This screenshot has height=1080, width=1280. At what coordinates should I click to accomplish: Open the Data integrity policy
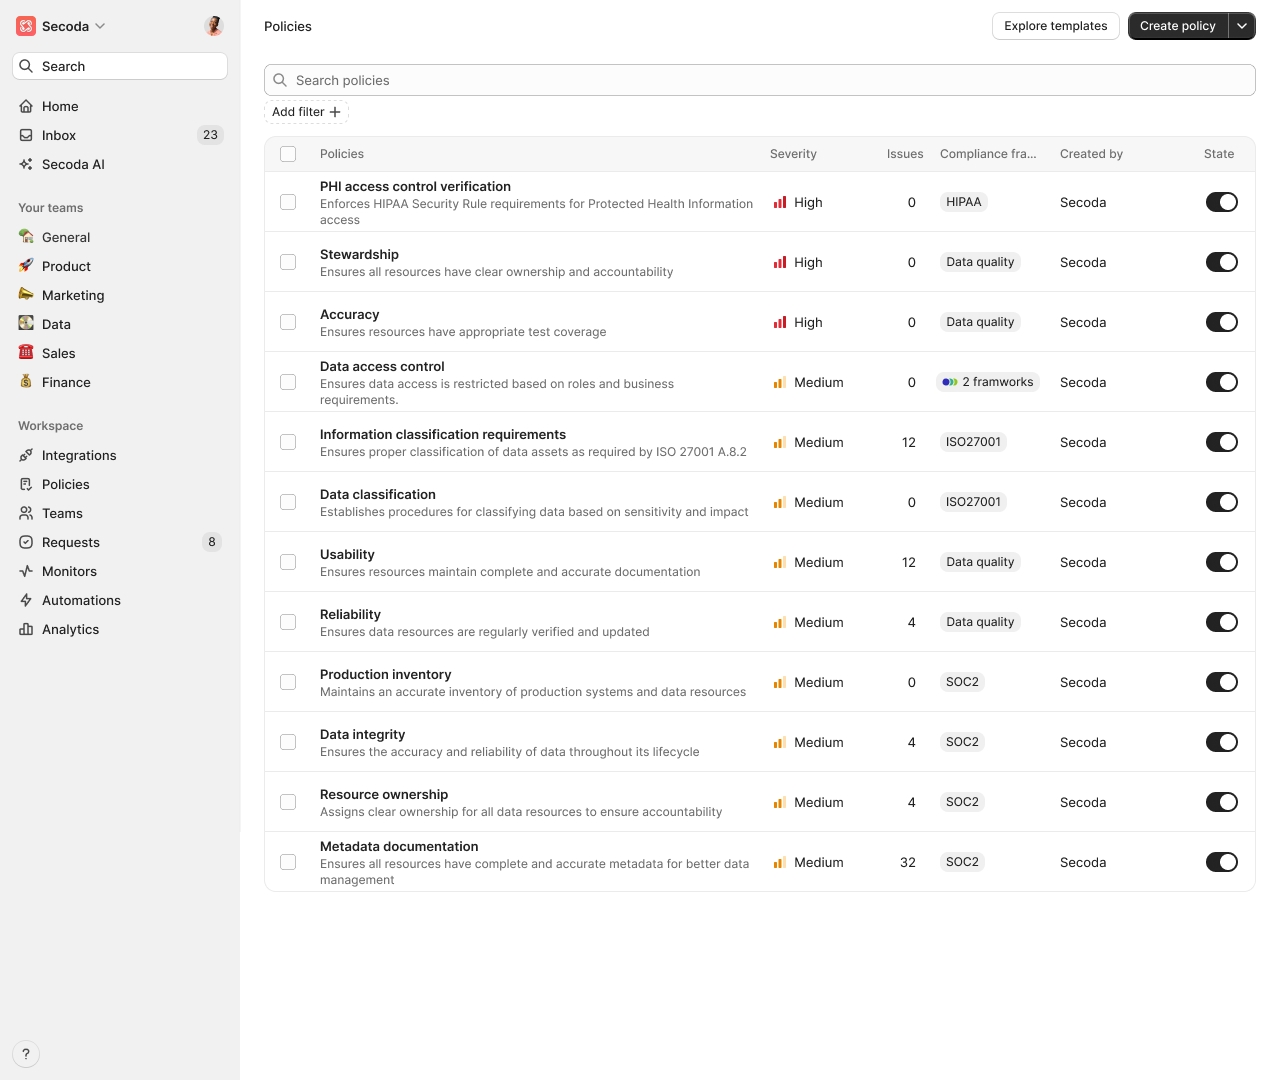[x=362, y=734]
